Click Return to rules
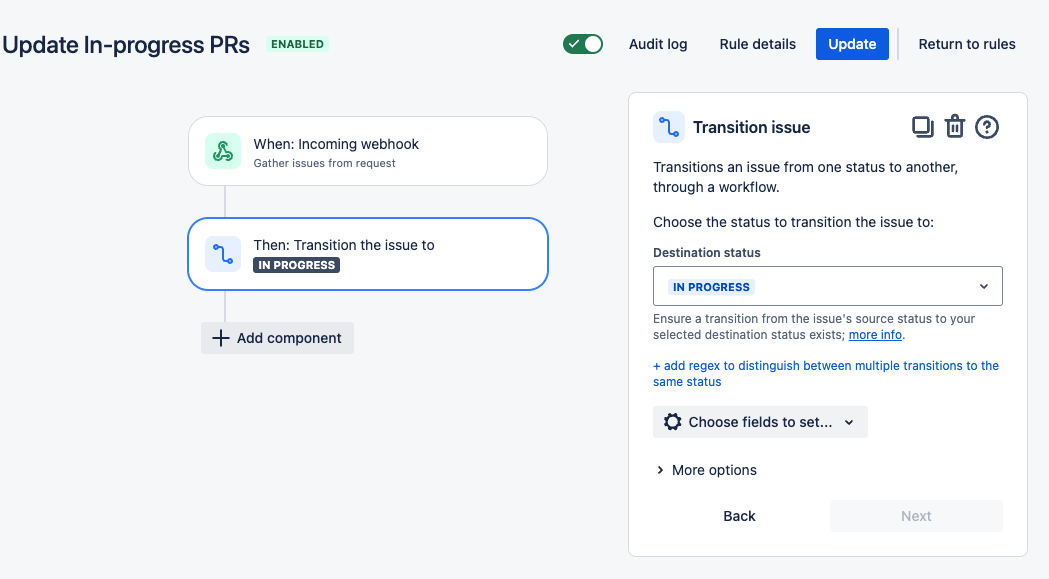The width and height of the screenshot is (1049, 579). point(966,44)
